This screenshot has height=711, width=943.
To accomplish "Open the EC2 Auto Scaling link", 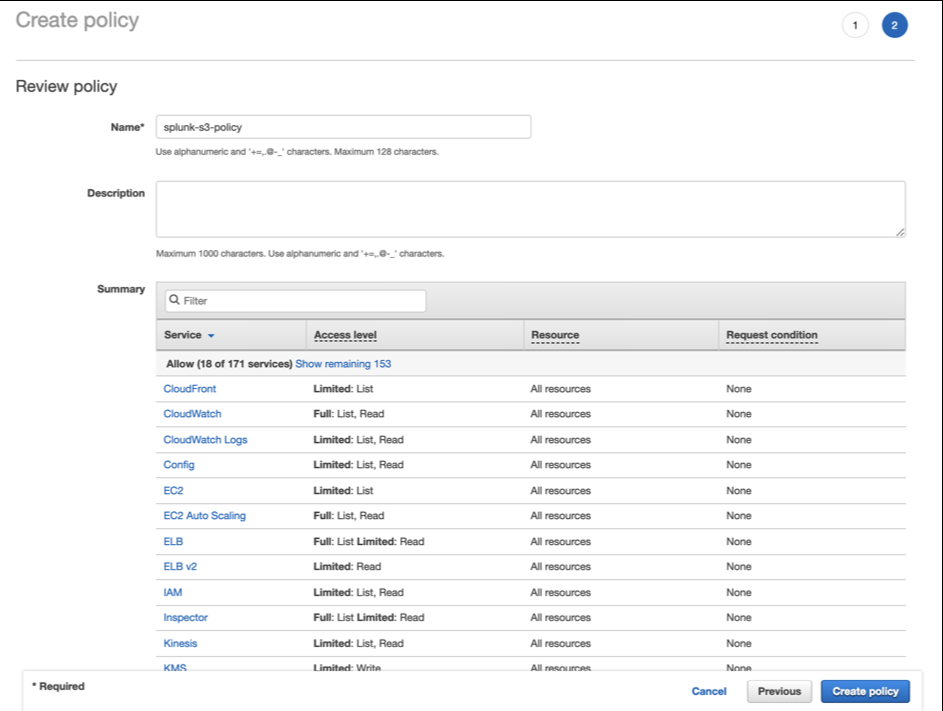I will click(204, 516).
